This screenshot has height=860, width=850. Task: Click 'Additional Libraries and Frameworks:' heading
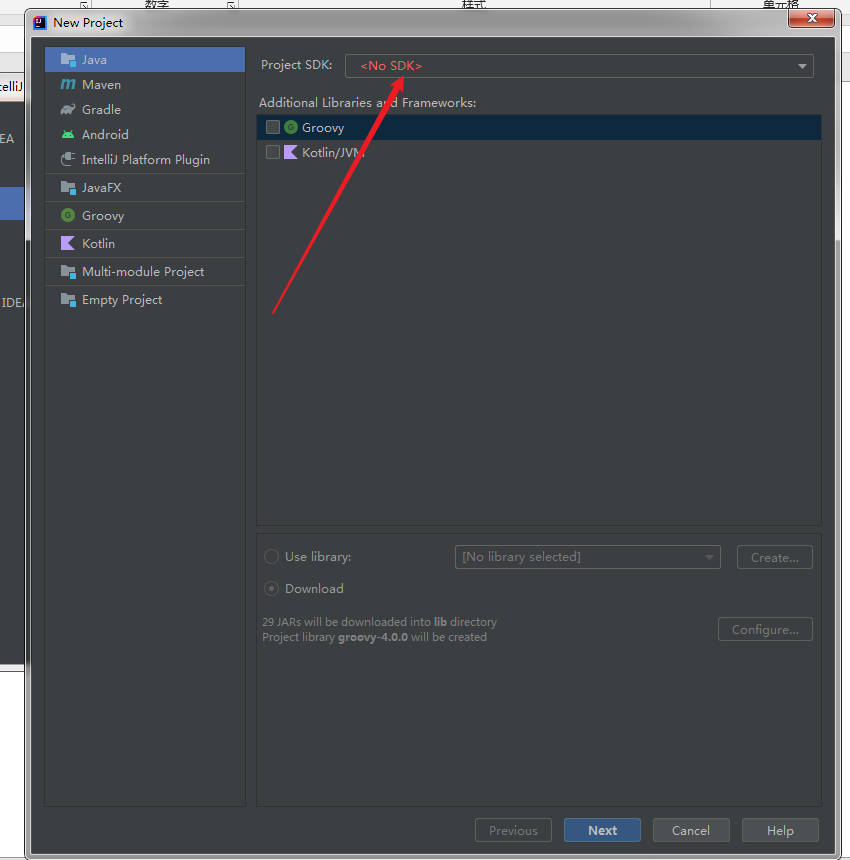[x=367, y=103]
